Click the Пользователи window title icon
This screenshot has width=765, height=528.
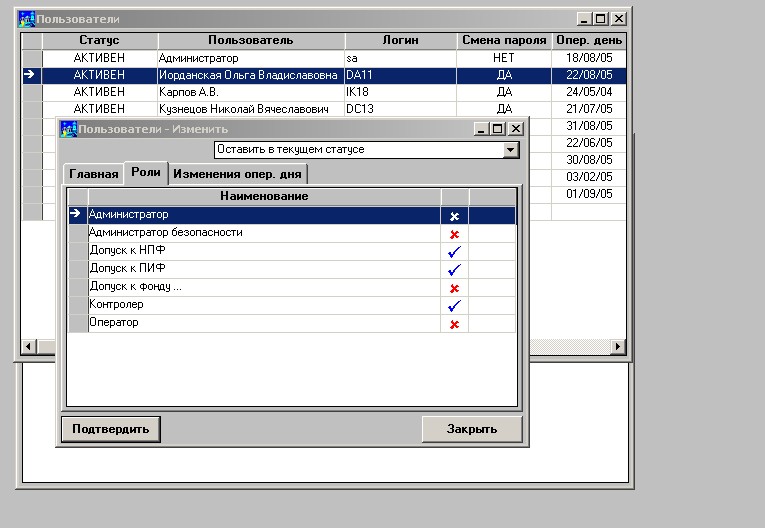tap(26, 19)
